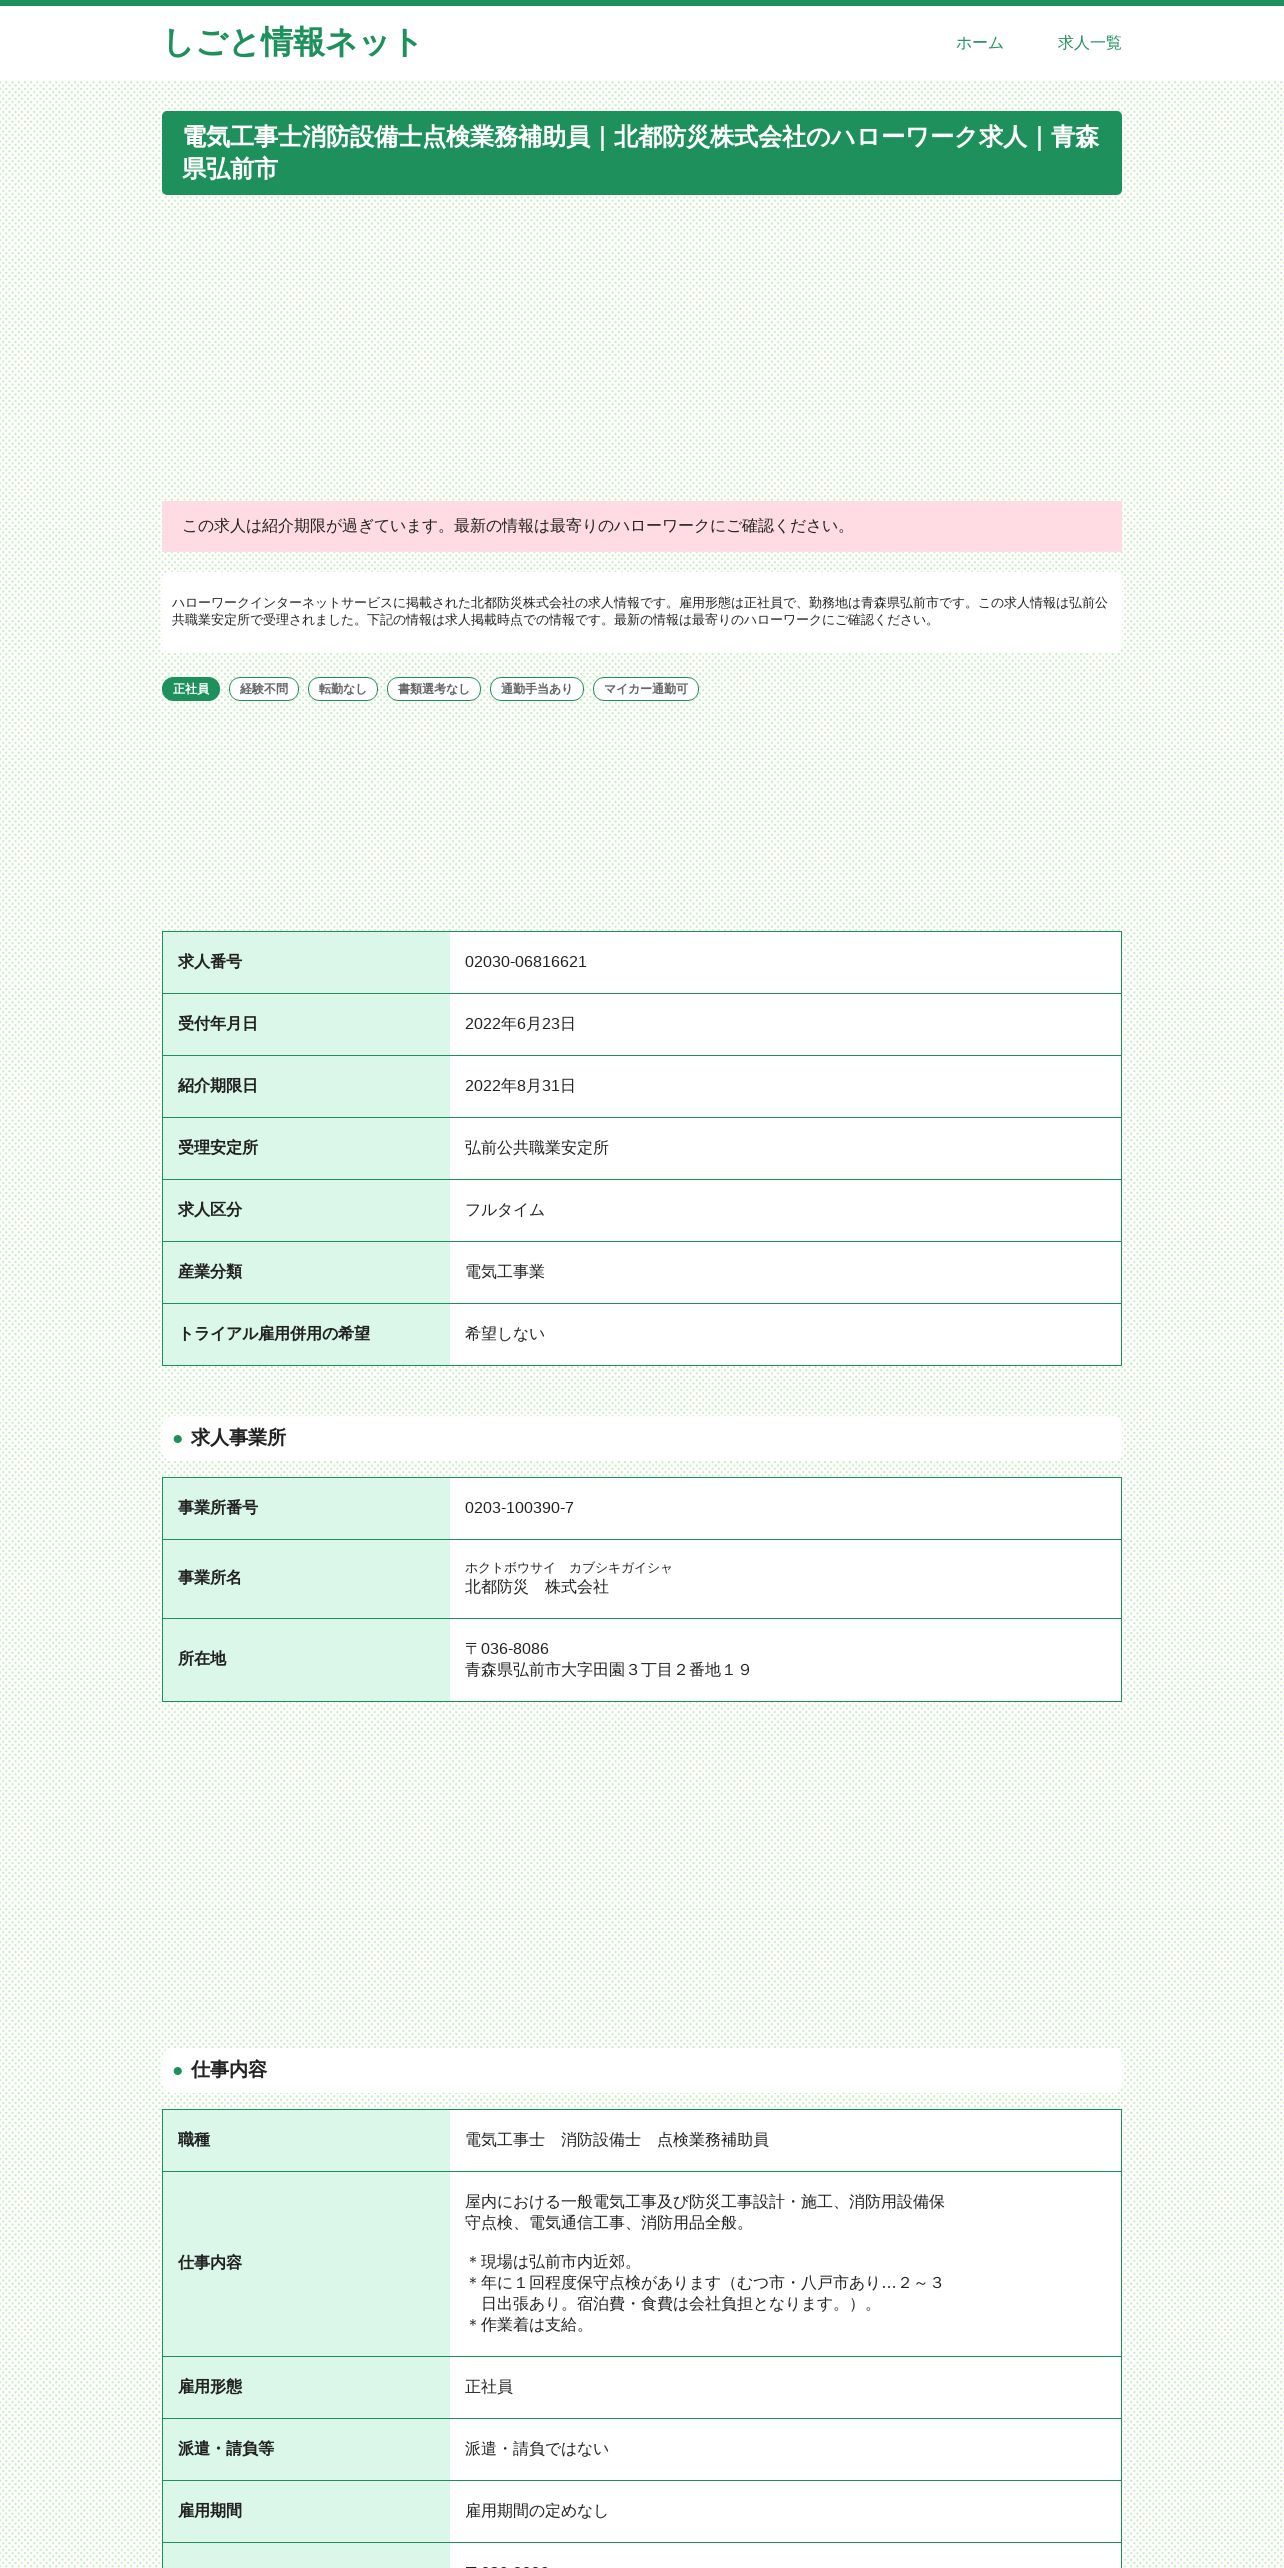The image size is (1284, 2568).
Task: Click the 転勤なし tag badge
Action: 343,689
